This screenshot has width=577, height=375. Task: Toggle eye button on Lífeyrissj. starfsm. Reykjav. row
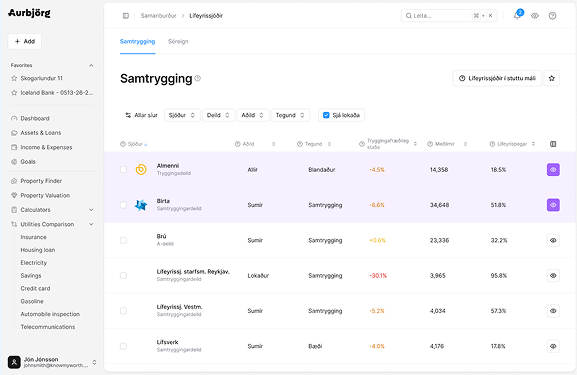(553, 276)
